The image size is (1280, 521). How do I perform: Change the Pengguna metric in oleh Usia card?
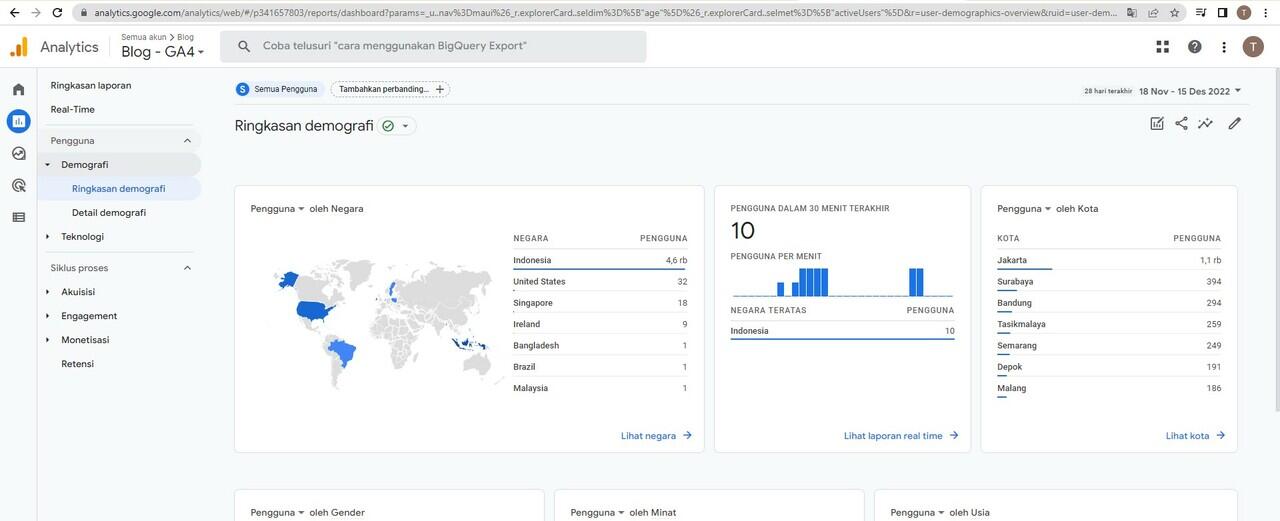coord(918,512)
